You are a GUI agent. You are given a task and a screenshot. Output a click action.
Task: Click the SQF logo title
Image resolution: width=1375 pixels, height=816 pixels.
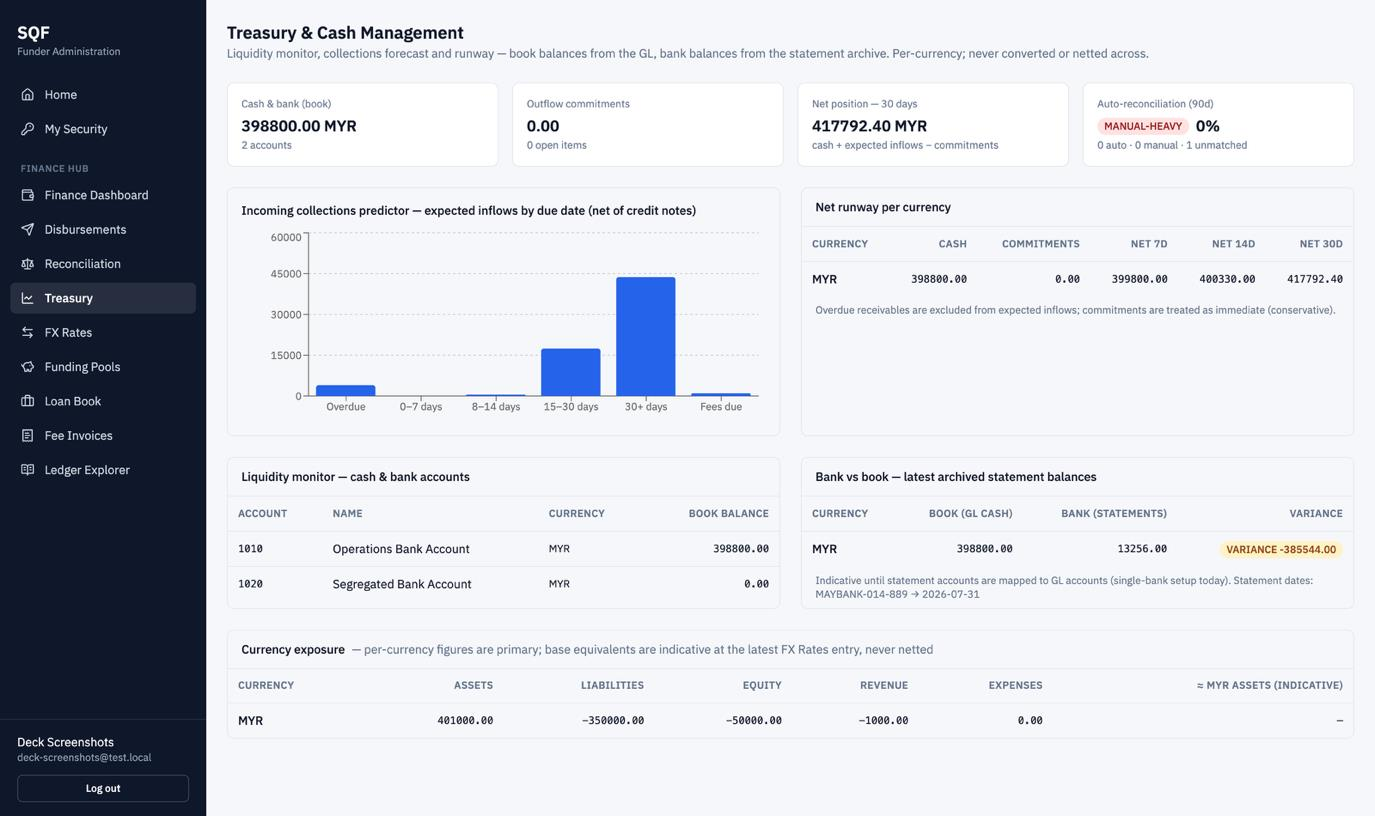click(33, 33)
